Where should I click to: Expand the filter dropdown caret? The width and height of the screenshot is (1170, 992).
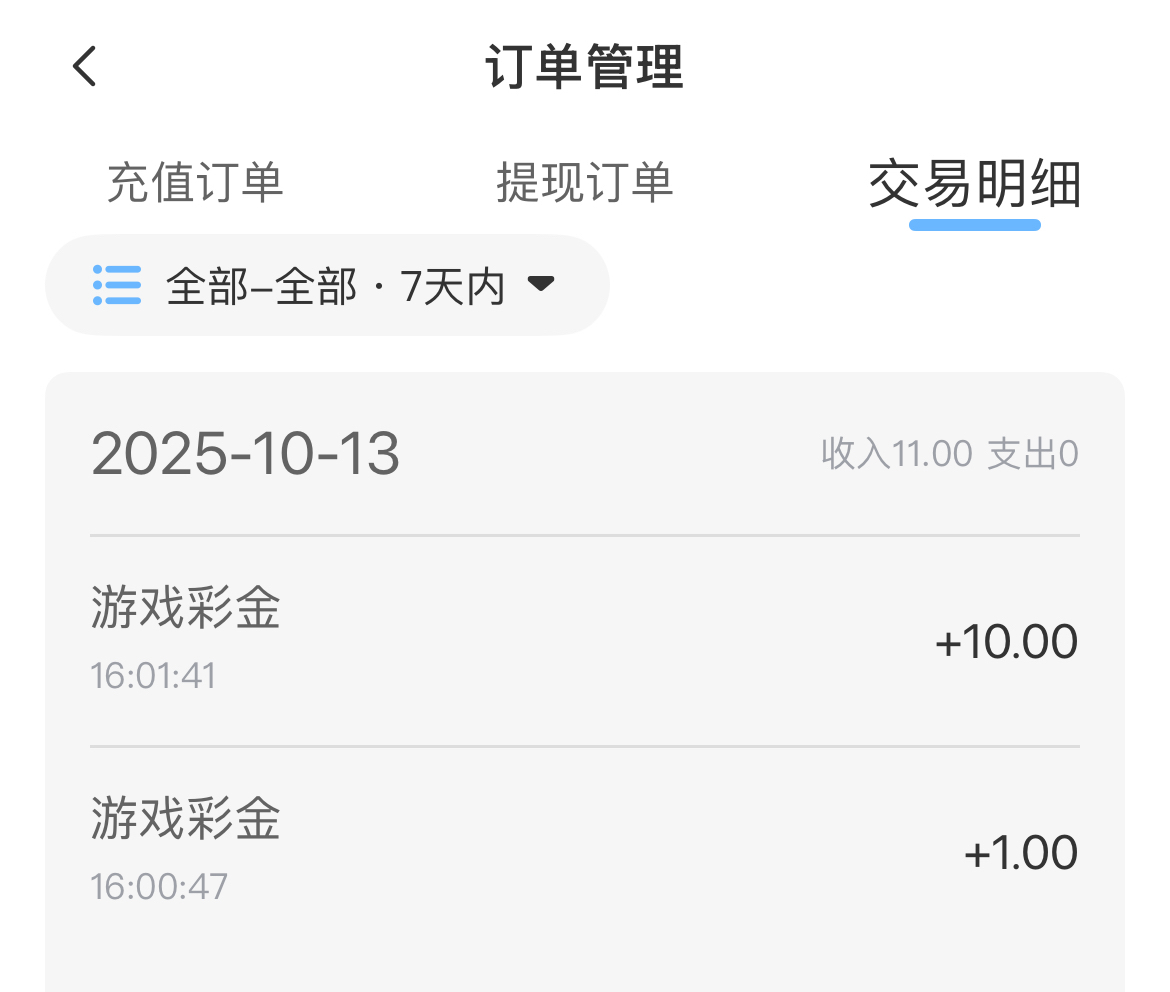coord(540,284)
